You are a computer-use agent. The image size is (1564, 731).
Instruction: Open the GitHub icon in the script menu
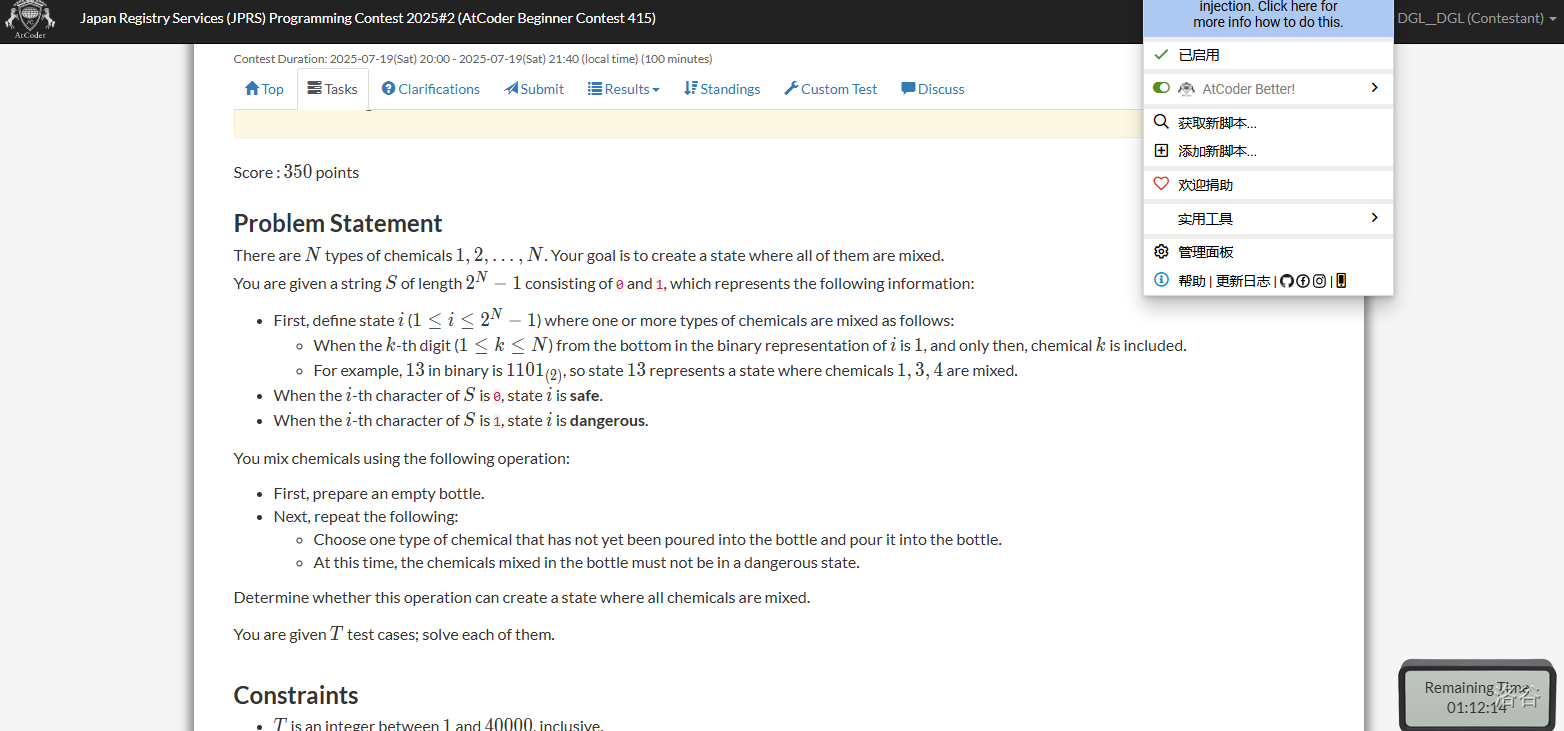tap(1287, 281)
